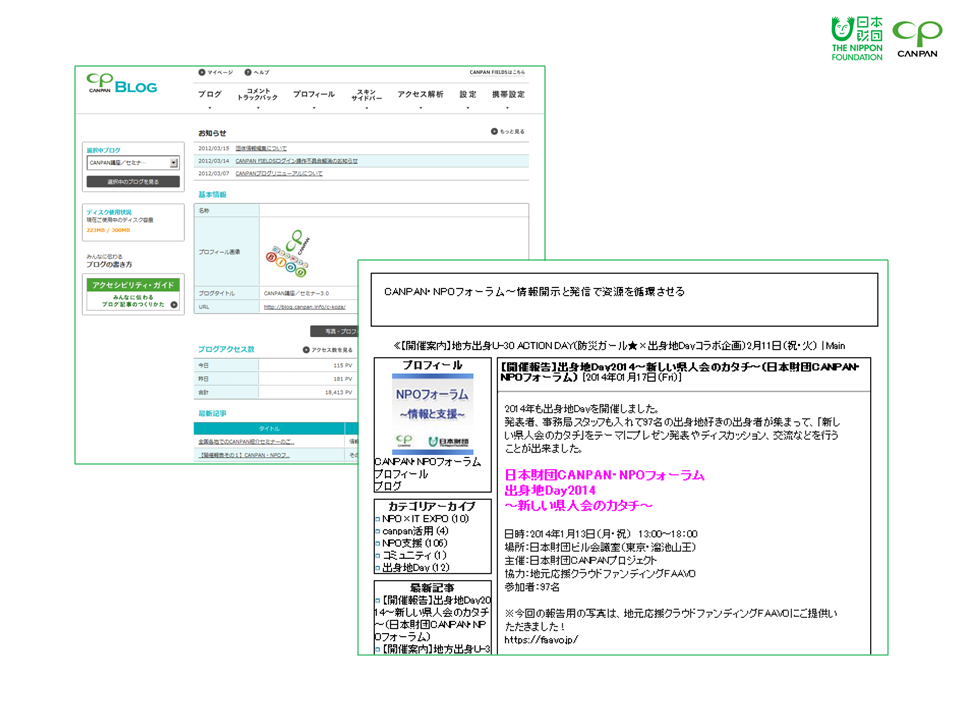The height and width of the screenshot is (720, 960).
Task: Open the 【開催報告その1】CANPAN・NPO article link
Action: (x=244, y=455)
